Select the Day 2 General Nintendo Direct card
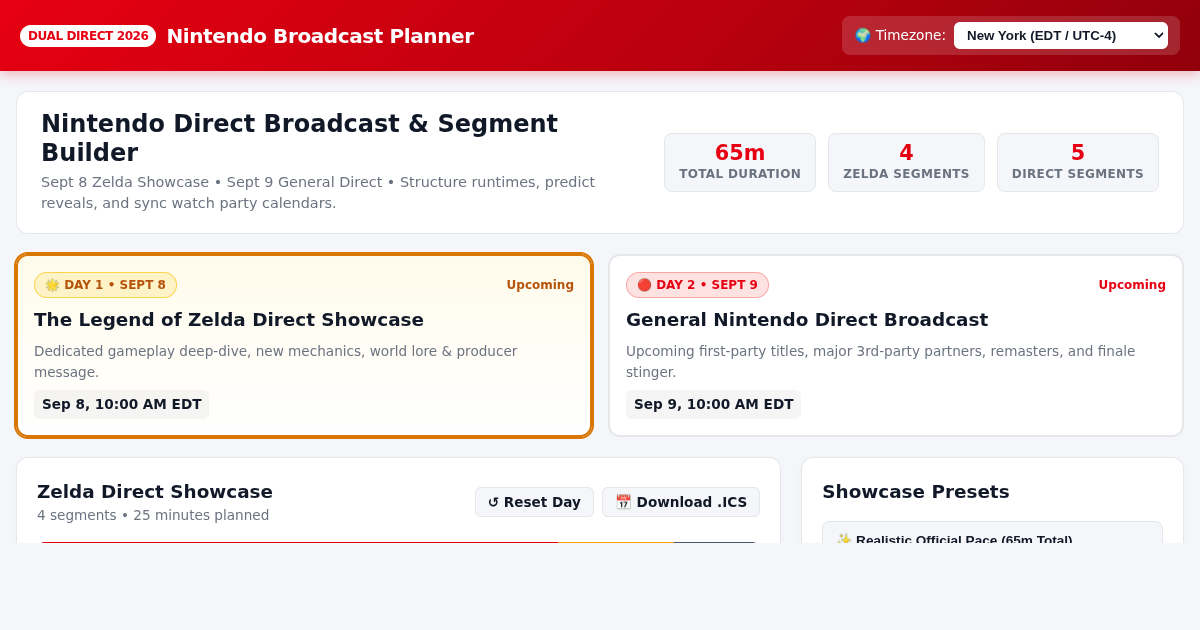 pyautogui.click(x=896, y=345)
